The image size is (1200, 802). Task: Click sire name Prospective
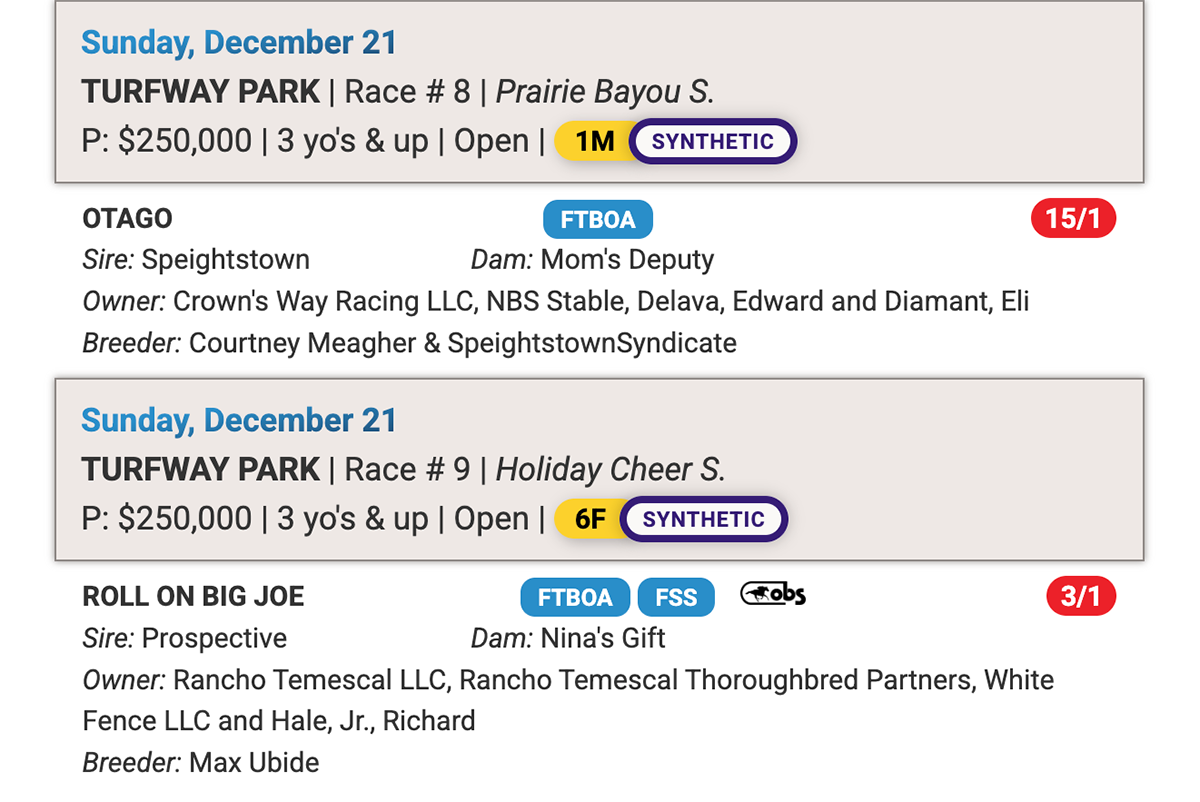(214, 638)
